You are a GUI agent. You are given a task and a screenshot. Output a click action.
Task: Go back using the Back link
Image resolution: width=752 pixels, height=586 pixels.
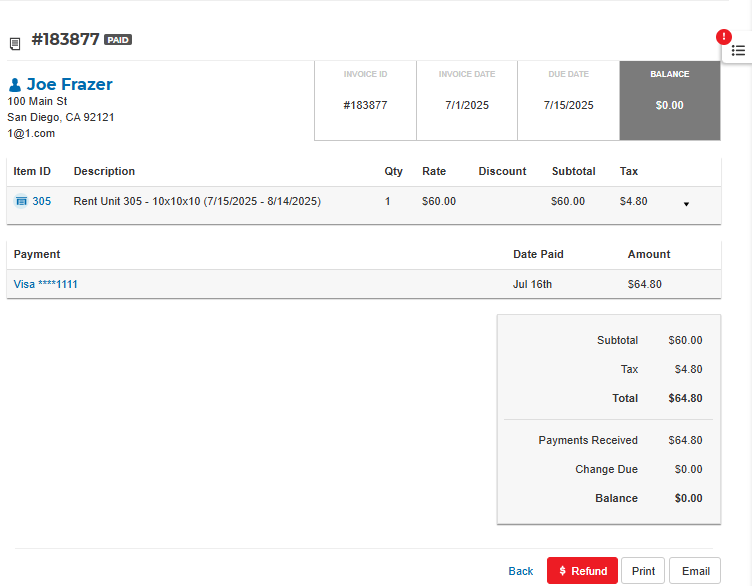(x=520, y=571)
